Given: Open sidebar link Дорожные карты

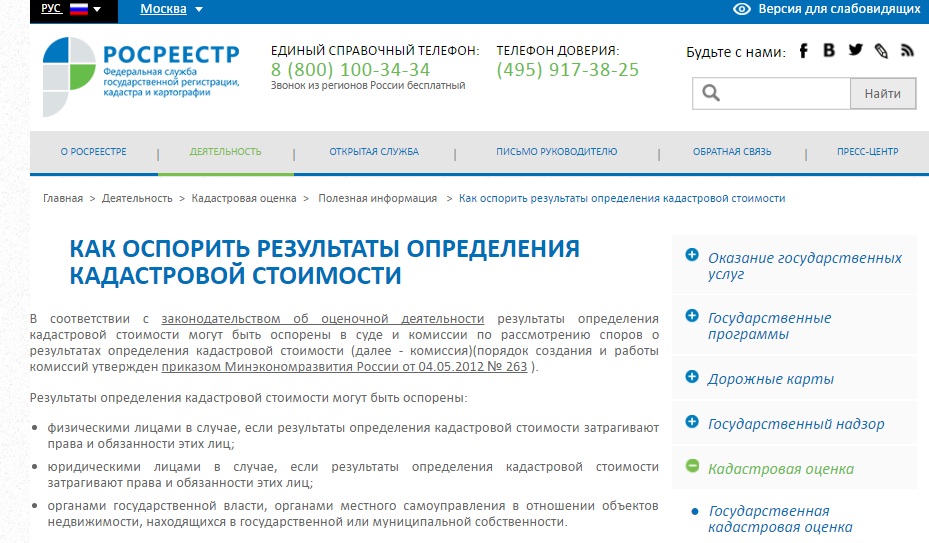Looking at the screenshot, I should pyautogui.click(x=770, y=379).
